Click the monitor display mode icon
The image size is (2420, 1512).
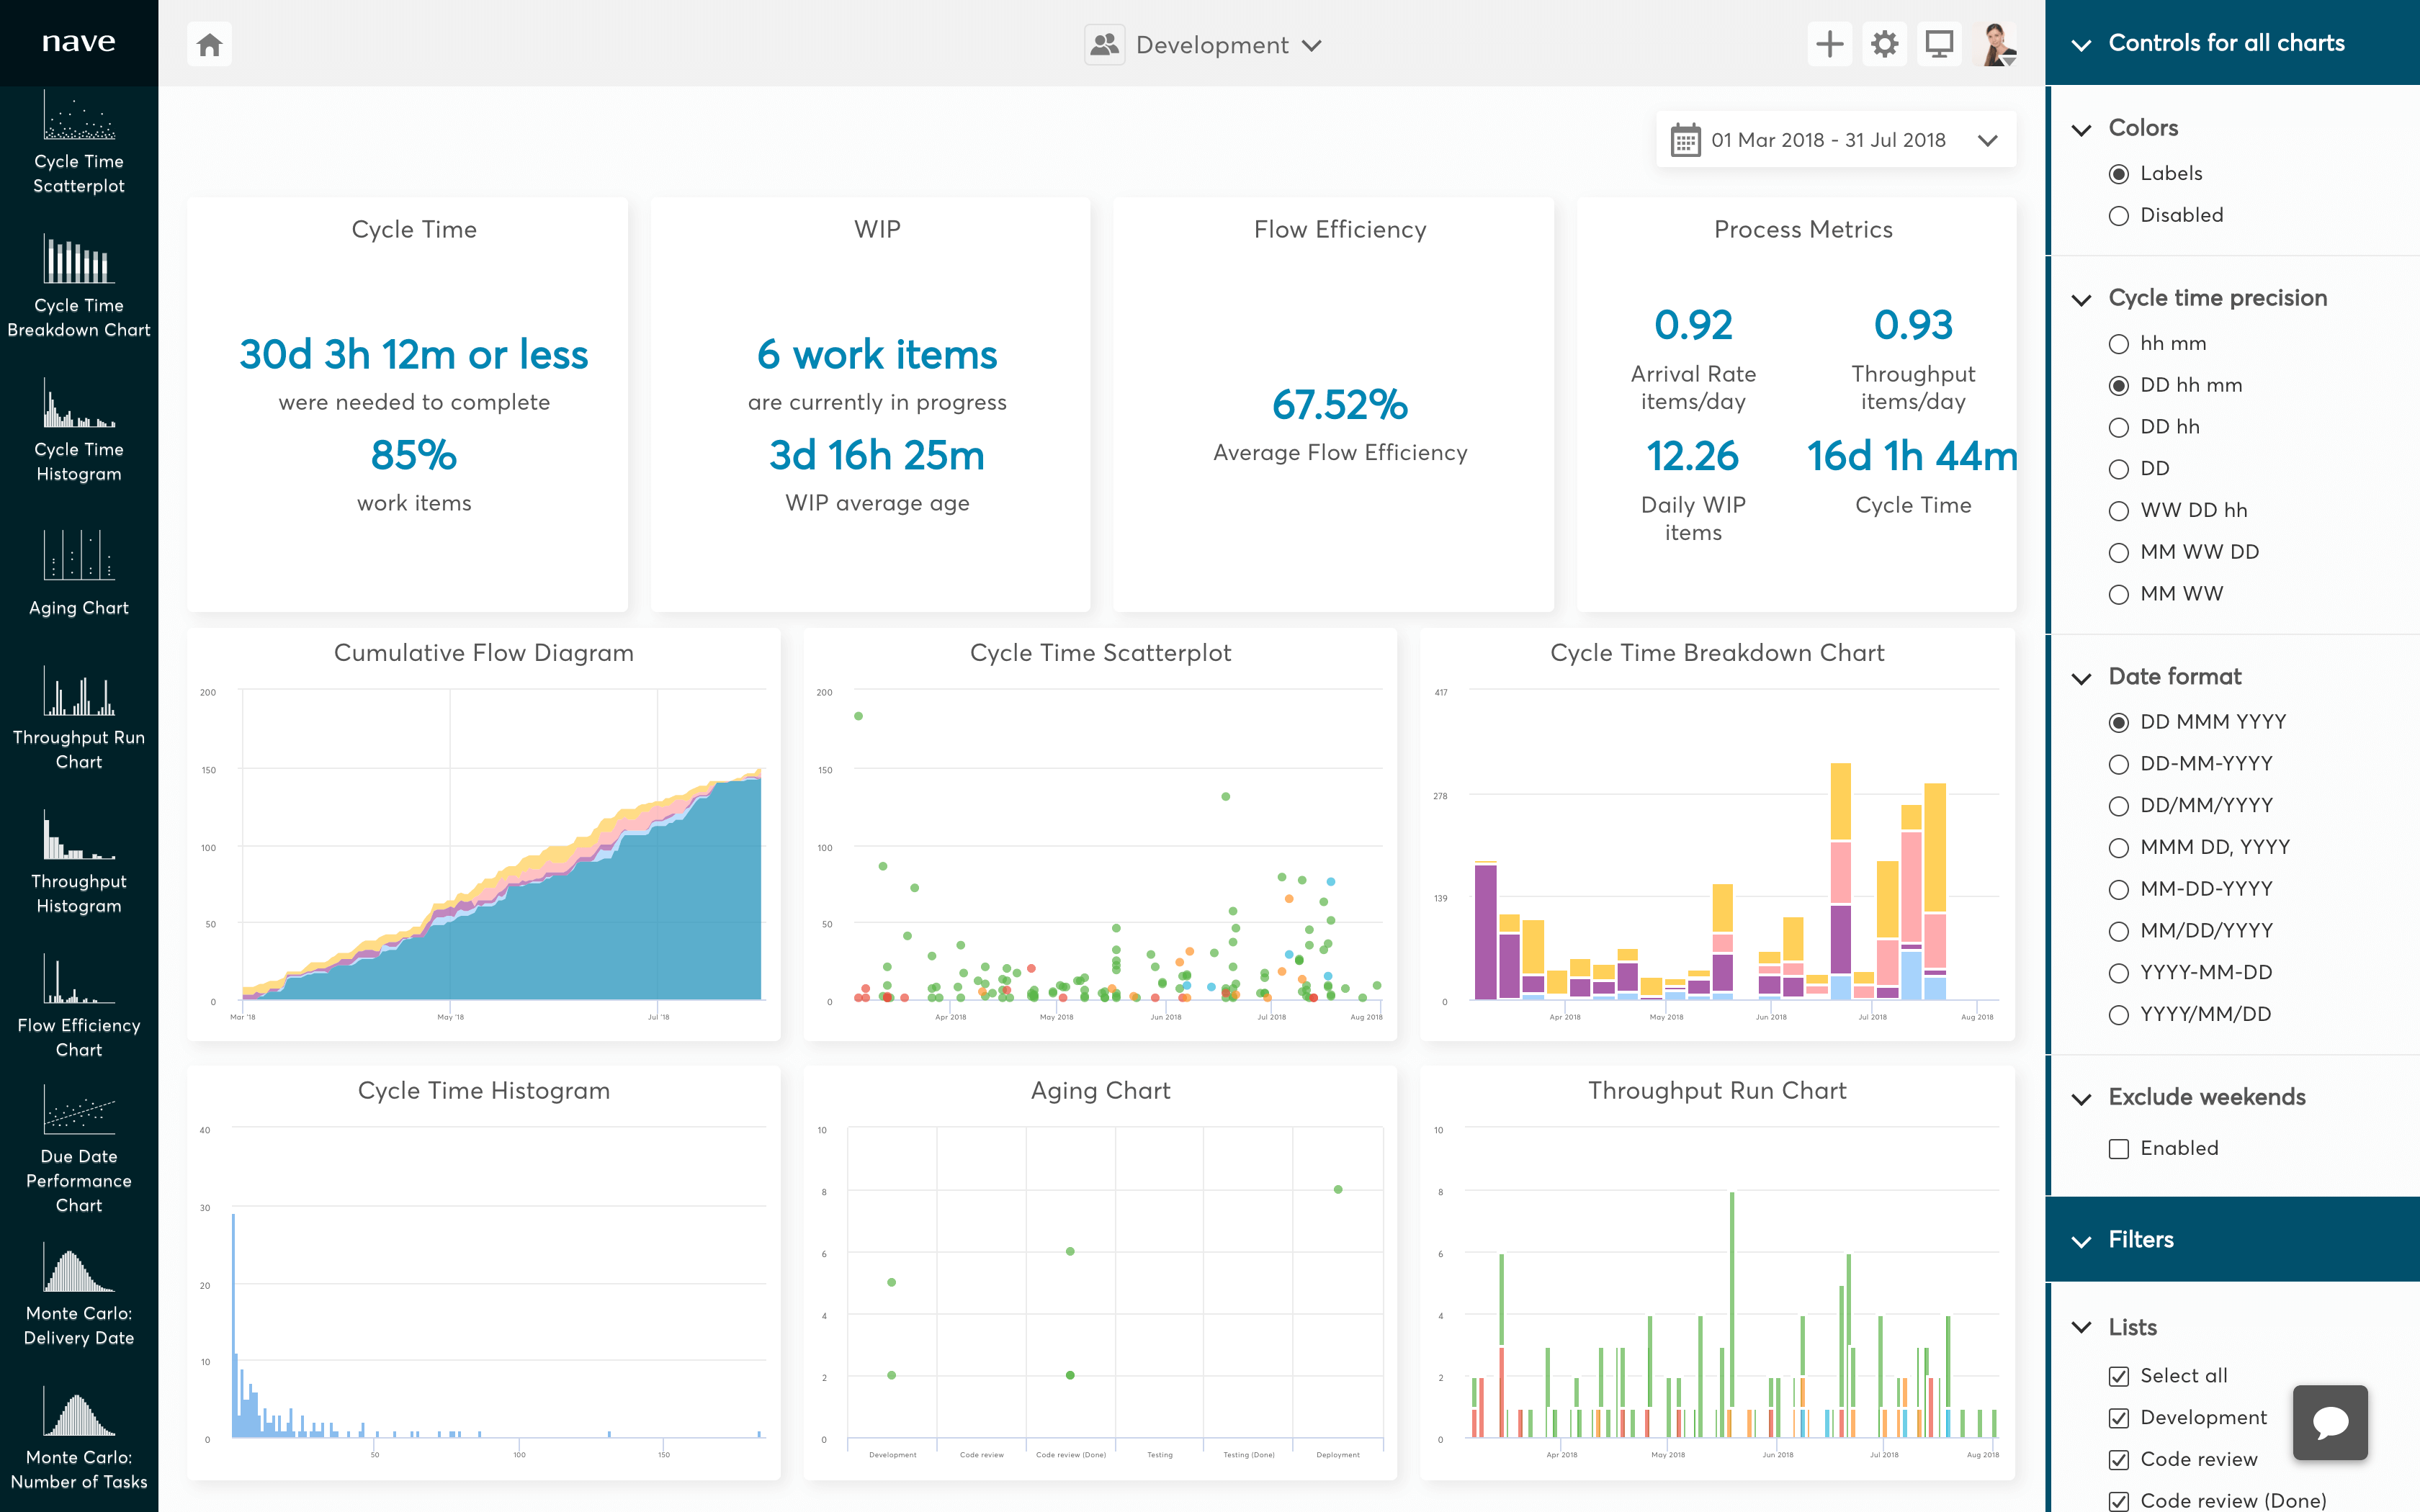click(x=1939, y=45)
